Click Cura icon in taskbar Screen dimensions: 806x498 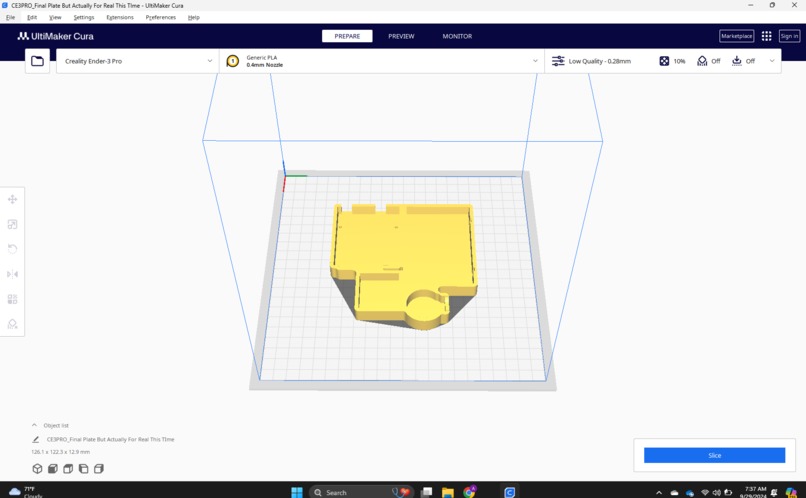click(x=509, y=492)
